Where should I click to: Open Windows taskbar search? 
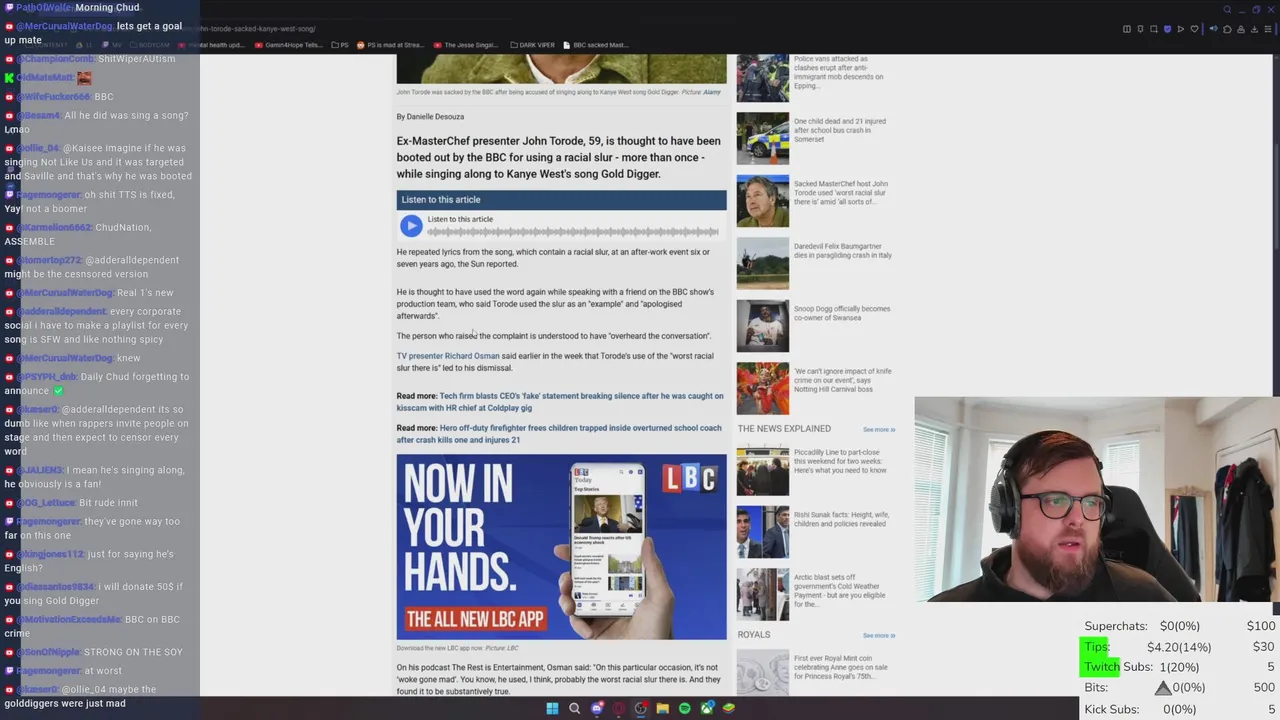click(574, 708)
